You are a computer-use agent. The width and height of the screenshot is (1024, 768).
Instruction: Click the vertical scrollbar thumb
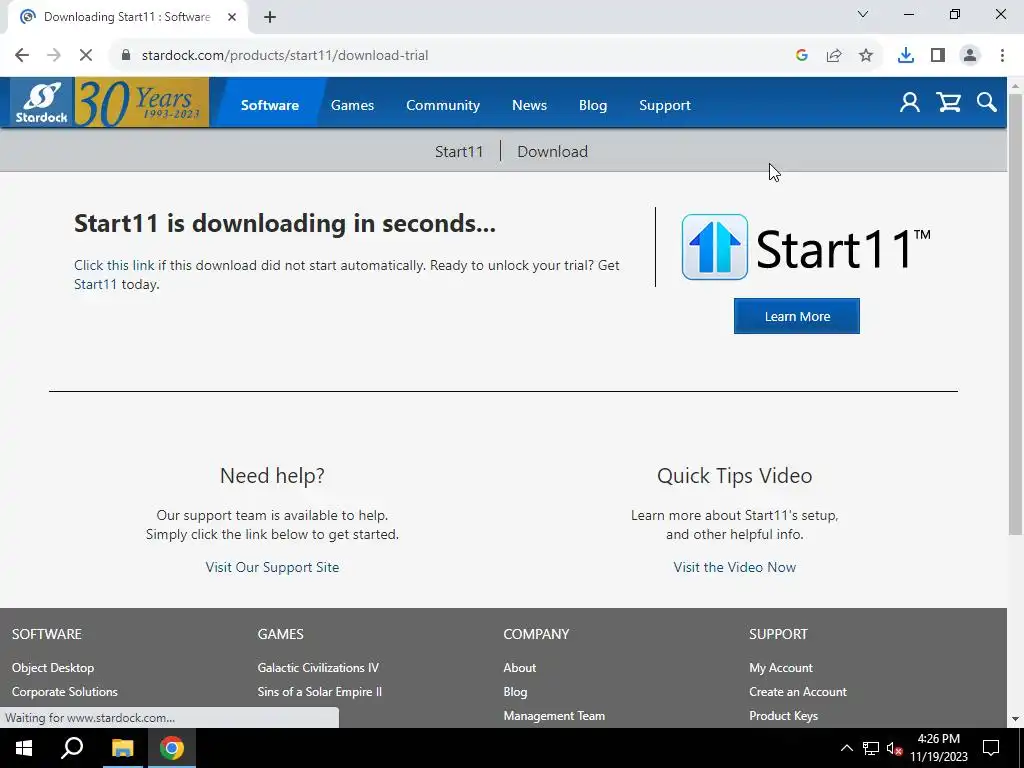coord(1016,314)
